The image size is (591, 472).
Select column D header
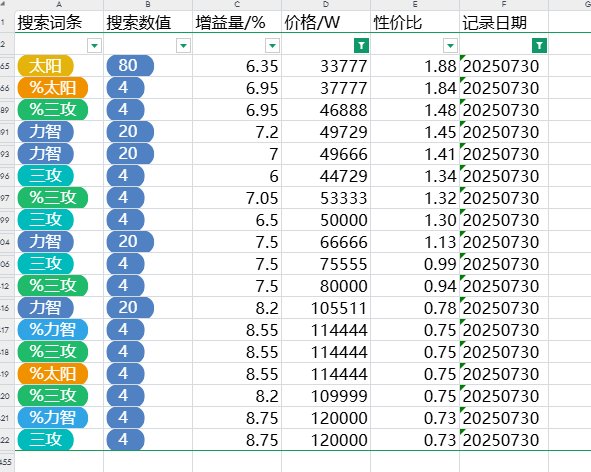pos(326,5)
